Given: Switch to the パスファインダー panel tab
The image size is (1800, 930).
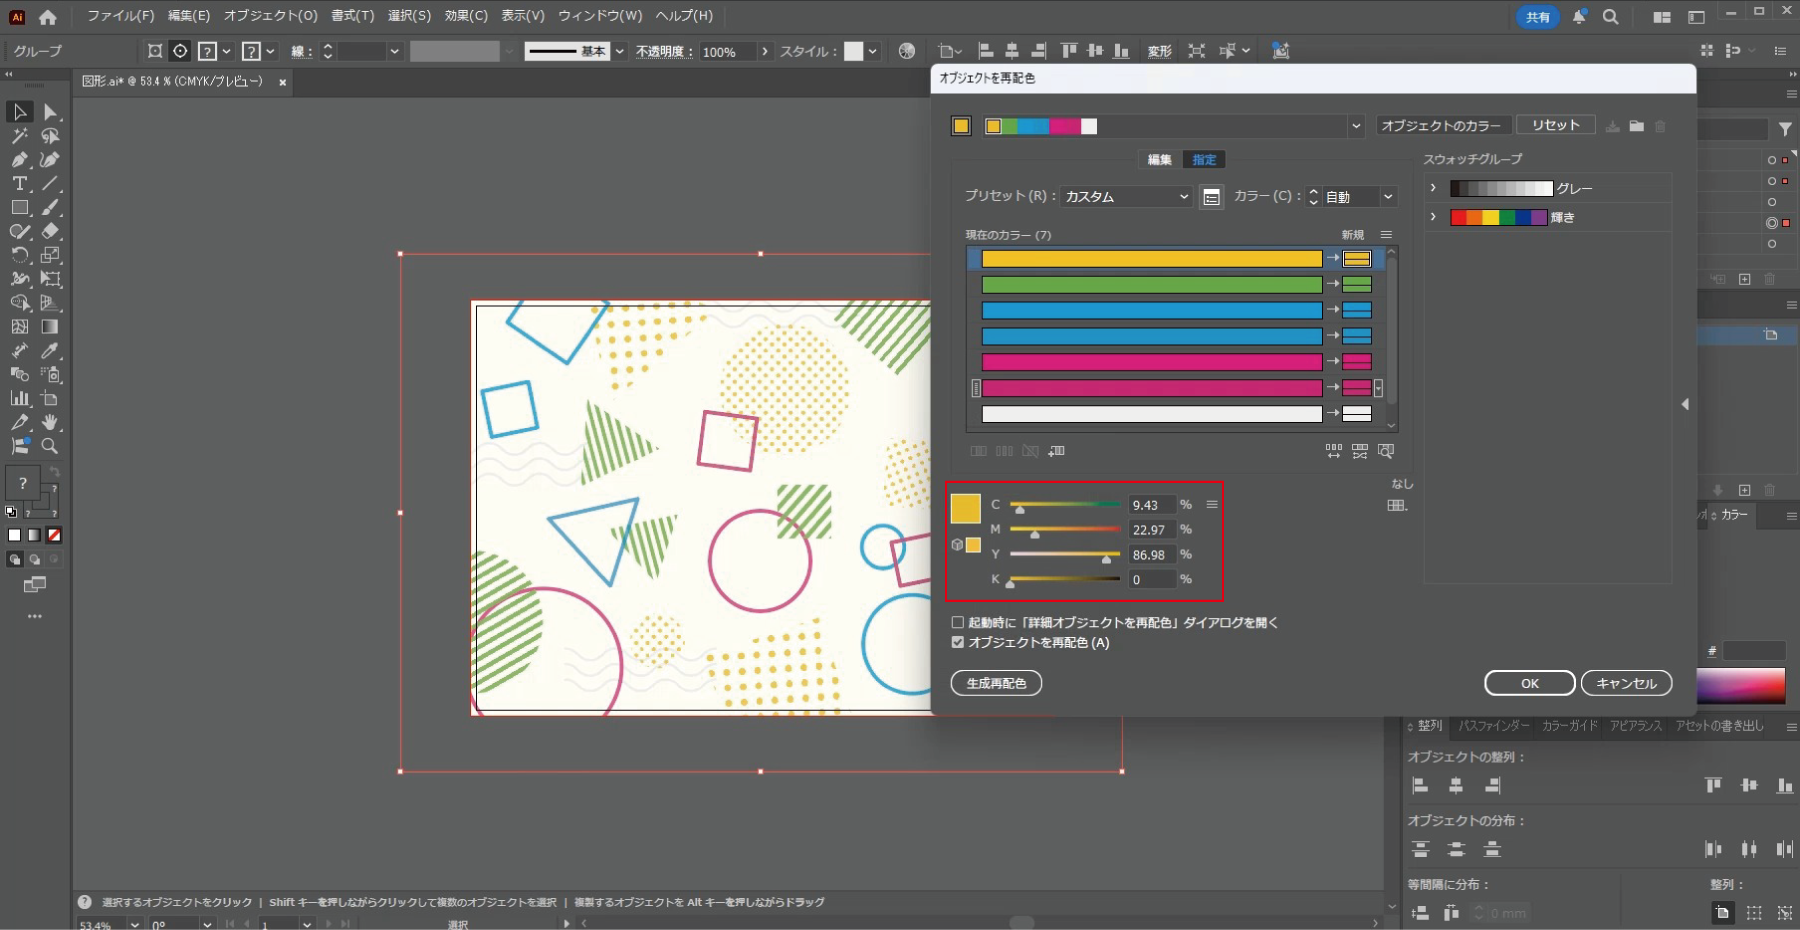Looking at the screenshot, I should click(1494, 726).
